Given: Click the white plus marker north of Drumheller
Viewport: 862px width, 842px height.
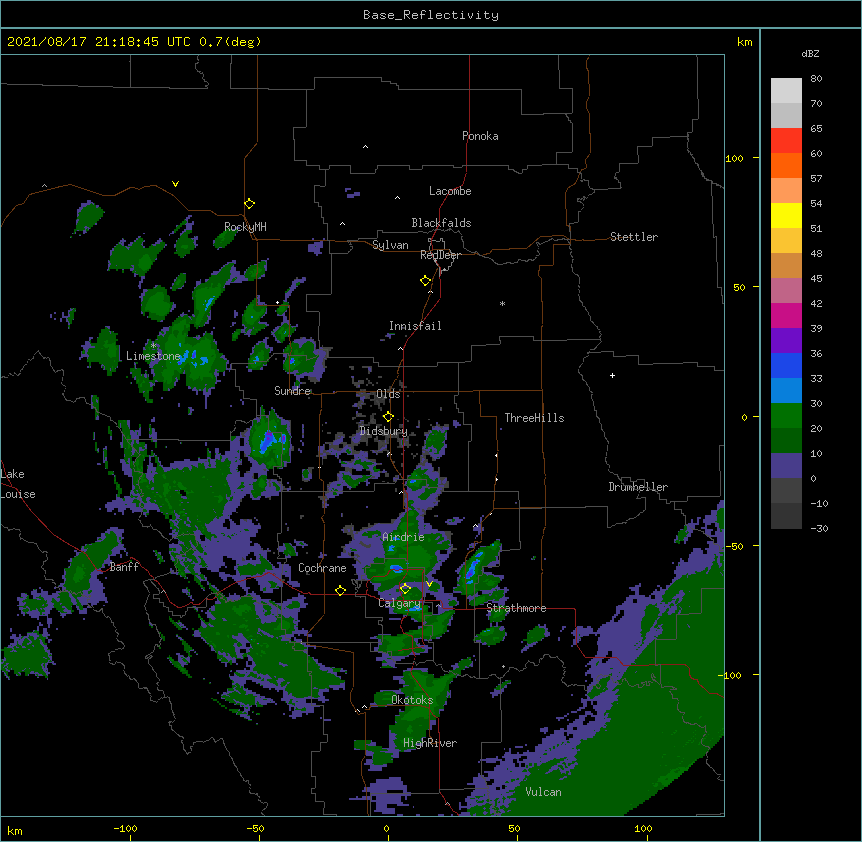Looking at the screenshot, I should (612, 375).
